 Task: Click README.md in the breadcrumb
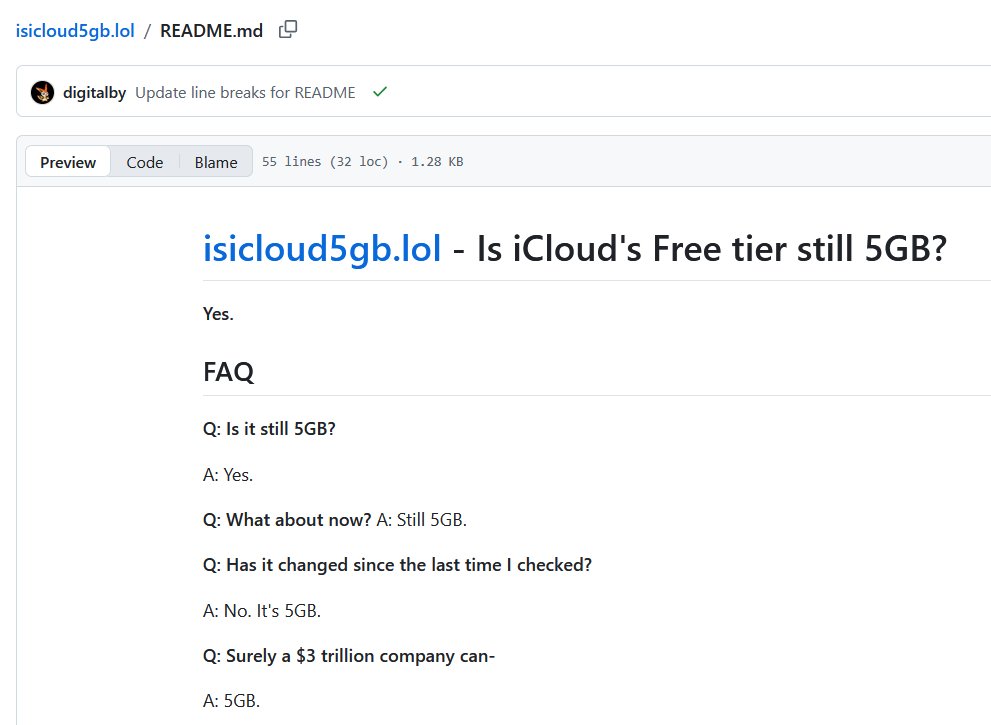(211, 31)
